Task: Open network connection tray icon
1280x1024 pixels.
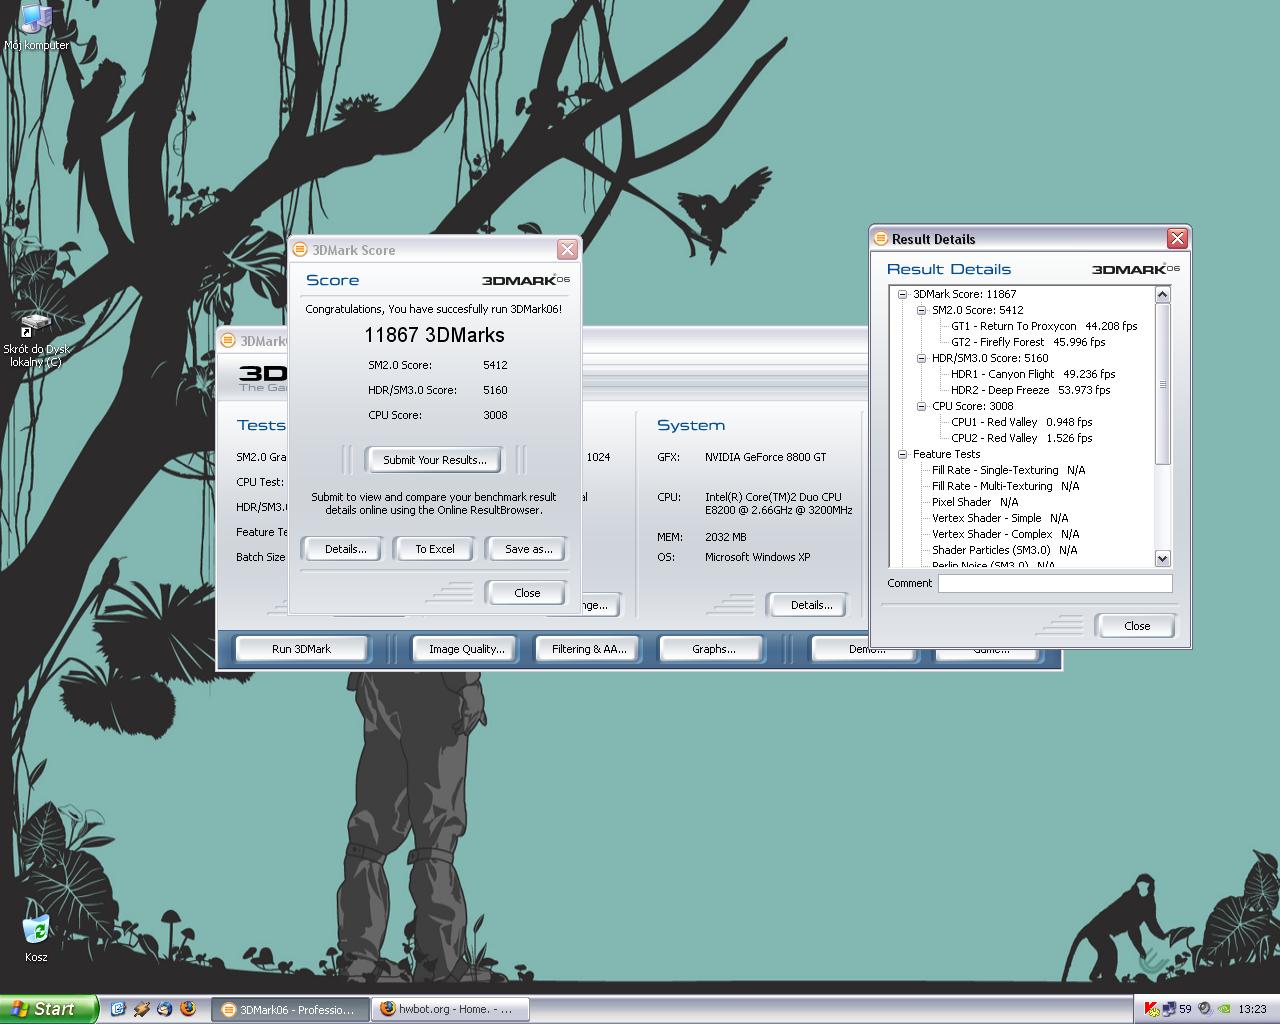Action: (1168, 1009)
